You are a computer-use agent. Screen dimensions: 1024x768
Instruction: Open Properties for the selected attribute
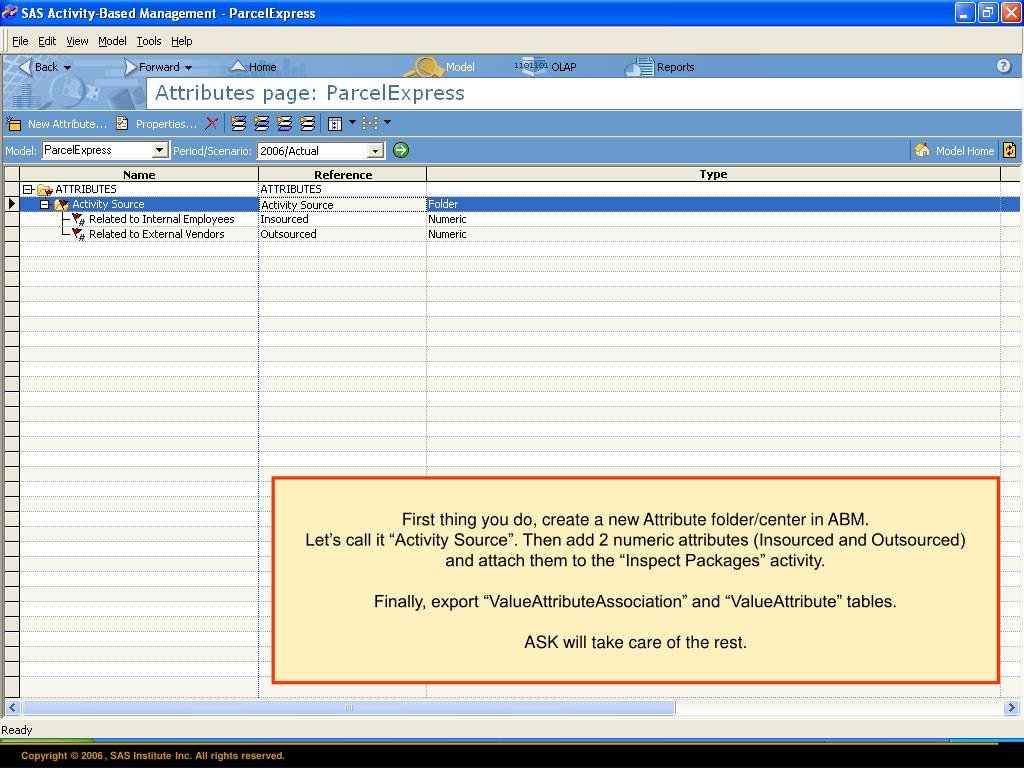click(157, 123)
